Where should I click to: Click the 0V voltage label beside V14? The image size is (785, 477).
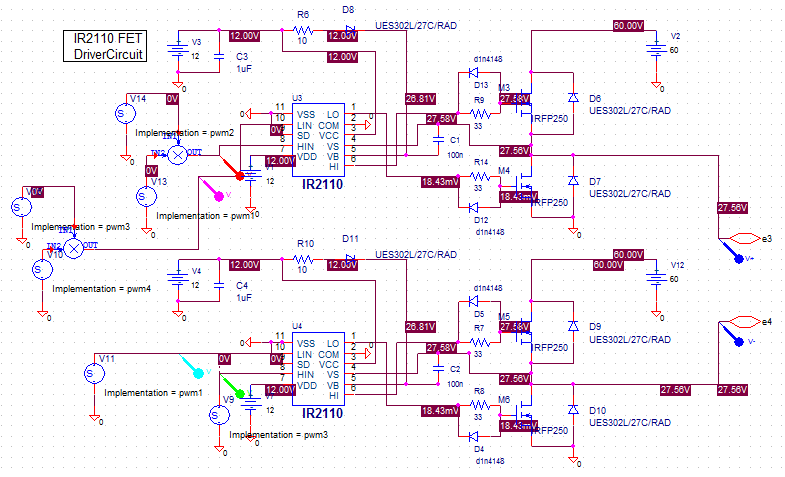[172, 99]
